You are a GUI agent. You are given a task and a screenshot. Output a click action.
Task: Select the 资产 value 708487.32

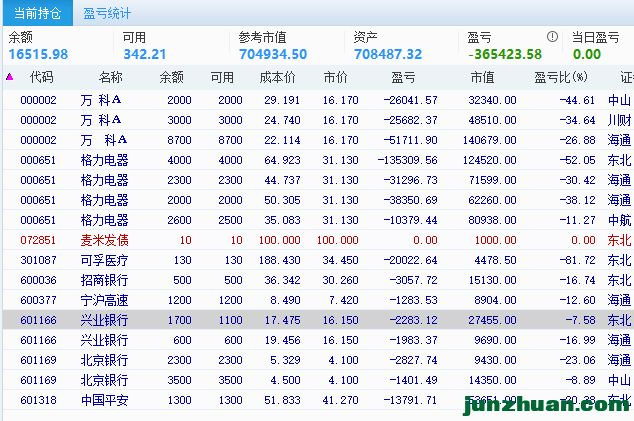[x=388, y=54]
